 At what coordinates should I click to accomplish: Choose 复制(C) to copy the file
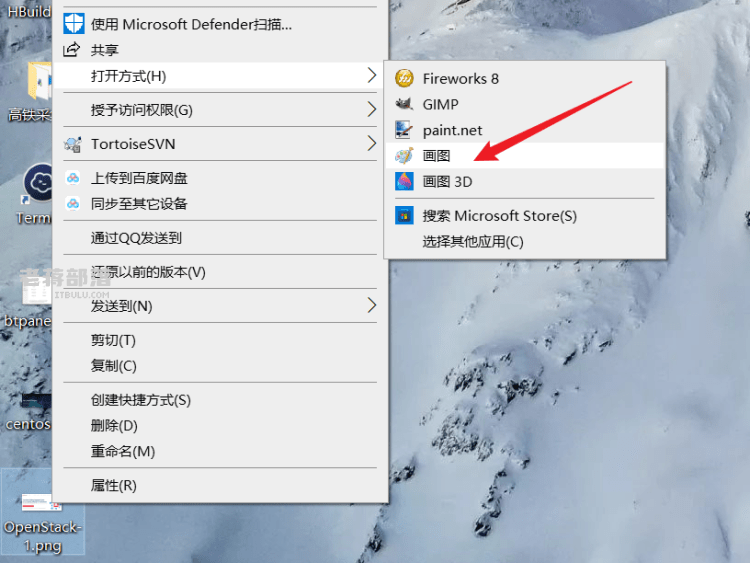[x=220, y=366]
